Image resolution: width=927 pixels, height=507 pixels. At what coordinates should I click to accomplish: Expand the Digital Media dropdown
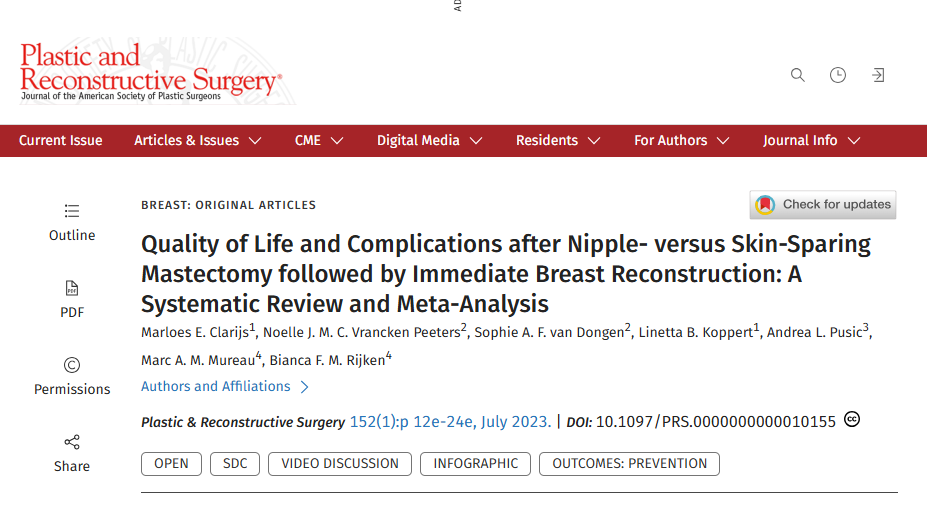tap(430, 141)
